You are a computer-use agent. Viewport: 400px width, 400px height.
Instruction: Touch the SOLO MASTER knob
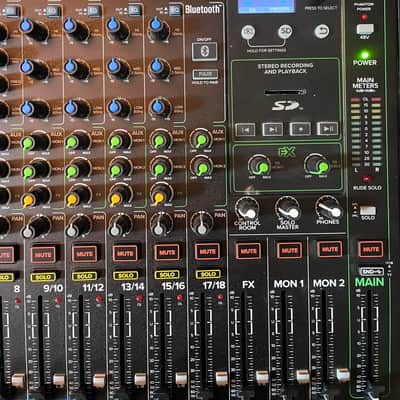tap(288, 208)
